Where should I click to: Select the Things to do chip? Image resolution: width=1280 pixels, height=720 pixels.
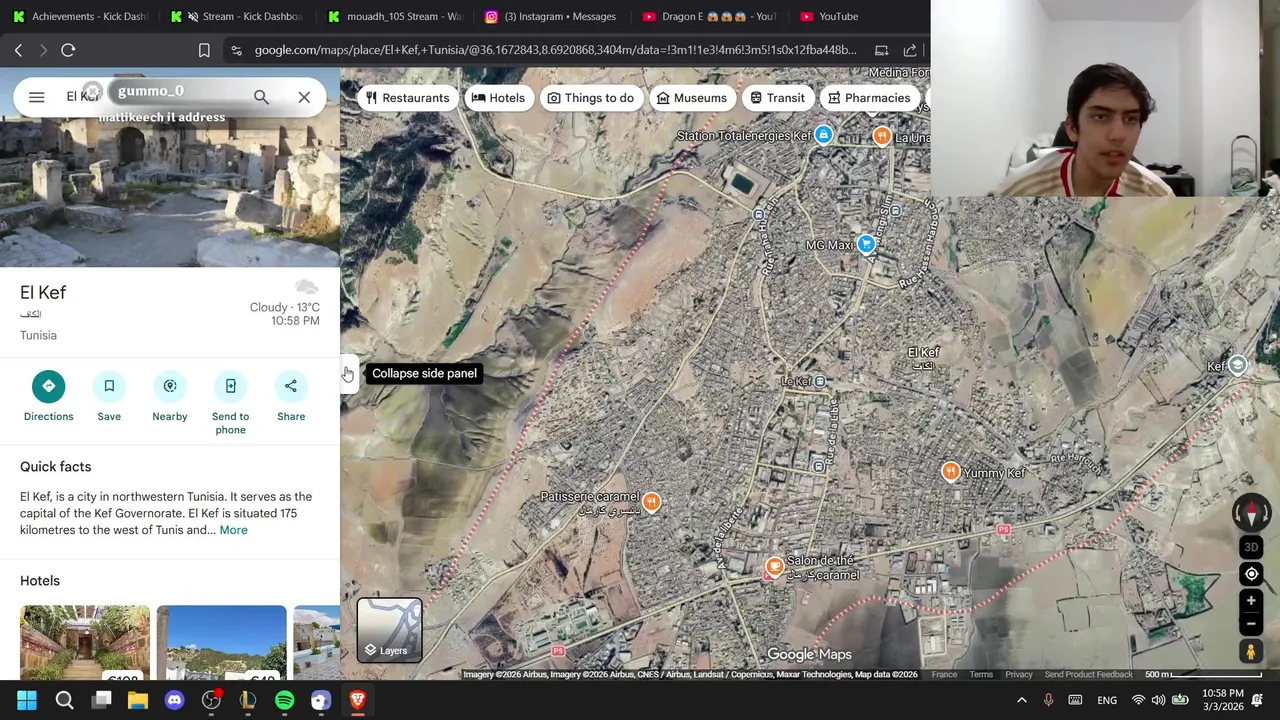coord(590,98)
